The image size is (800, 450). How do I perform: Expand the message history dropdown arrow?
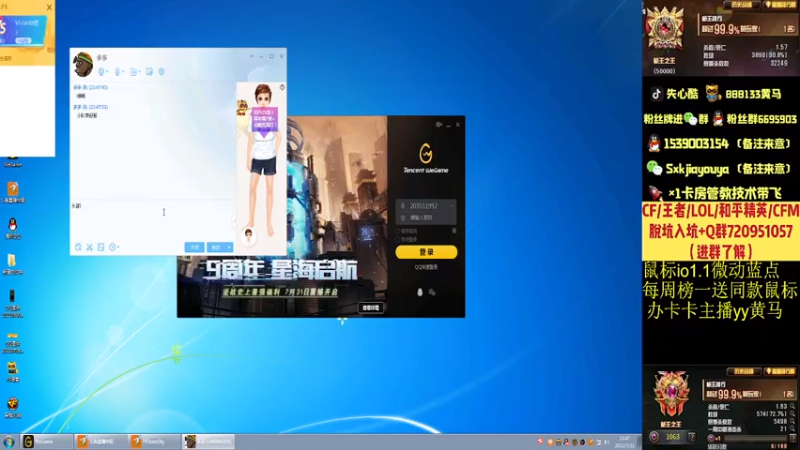(118, 247)
